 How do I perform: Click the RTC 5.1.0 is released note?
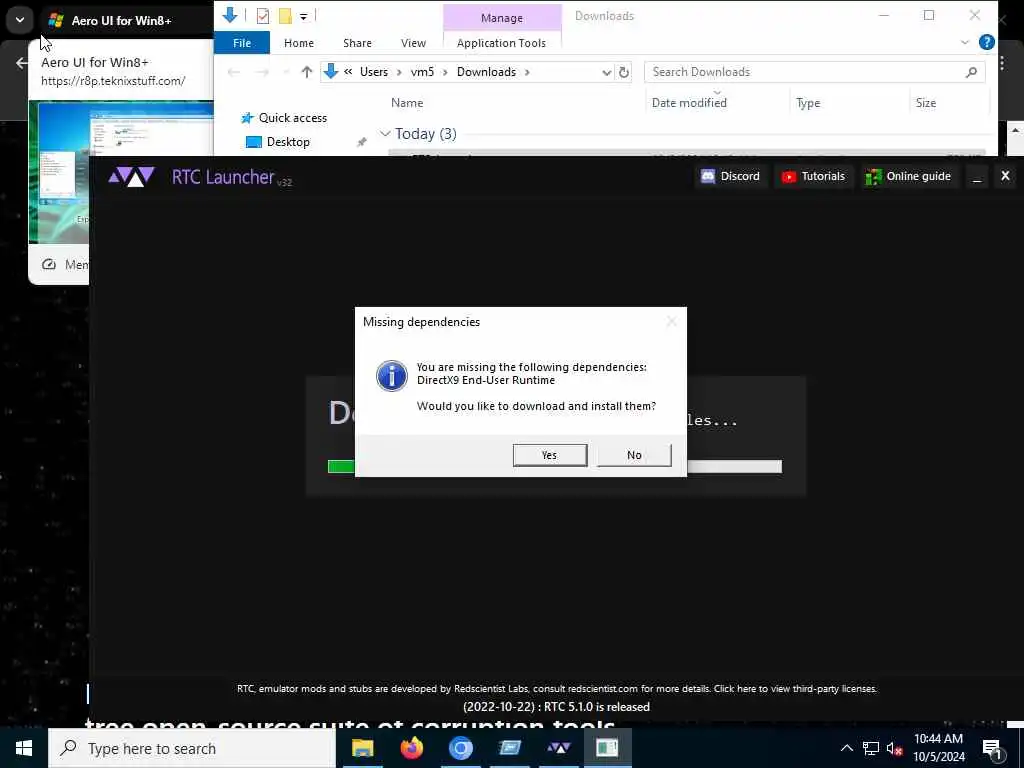(x=556, y=707)
